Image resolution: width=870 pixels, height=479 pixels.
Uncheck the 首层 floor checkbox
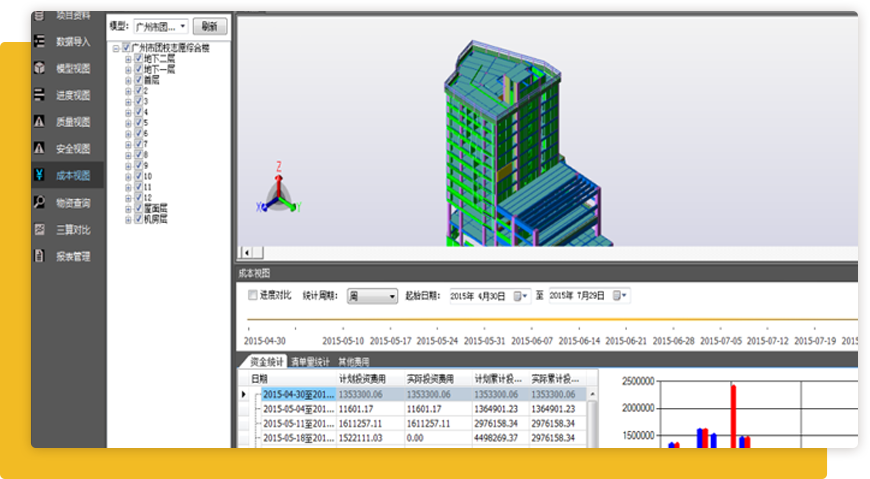pos(139,79)
